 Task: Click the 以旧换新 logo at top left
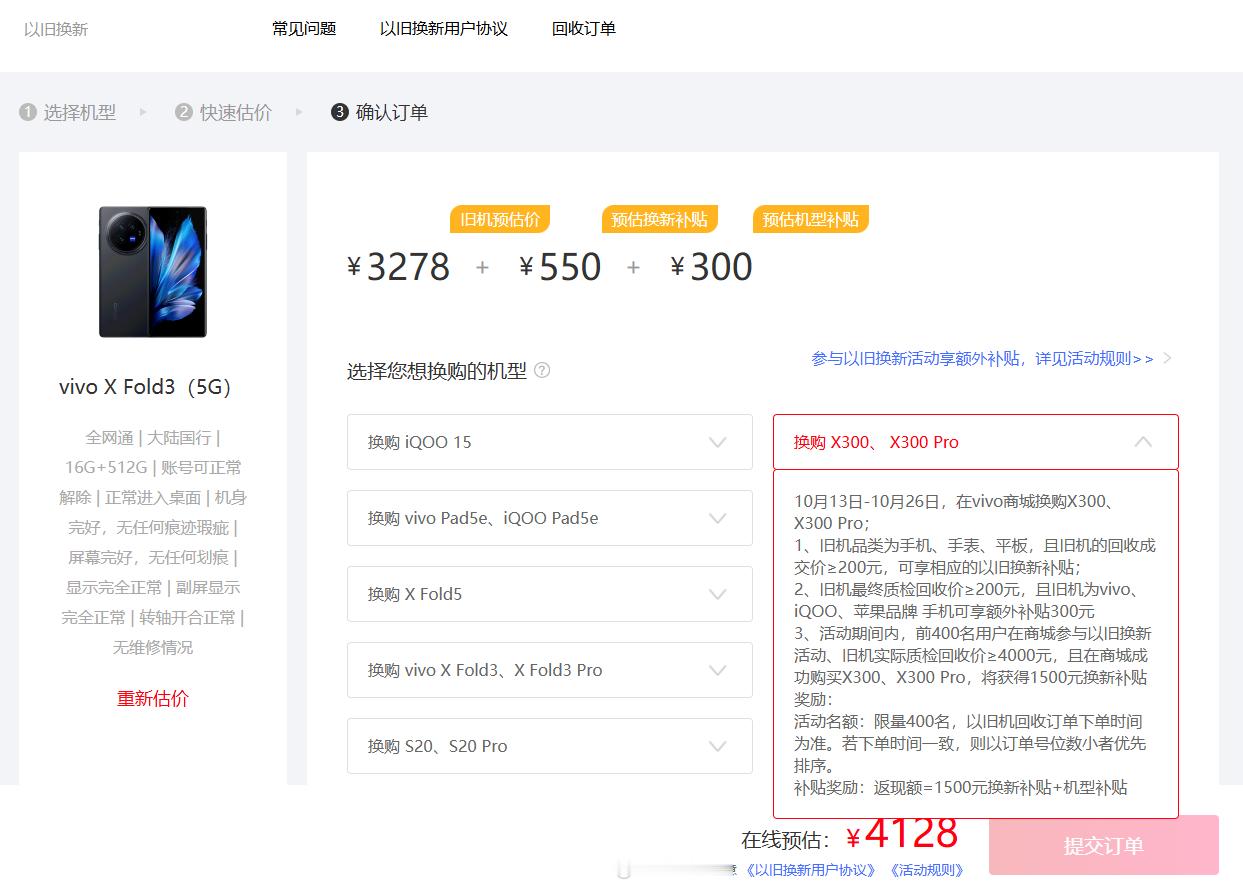[55, 29]
